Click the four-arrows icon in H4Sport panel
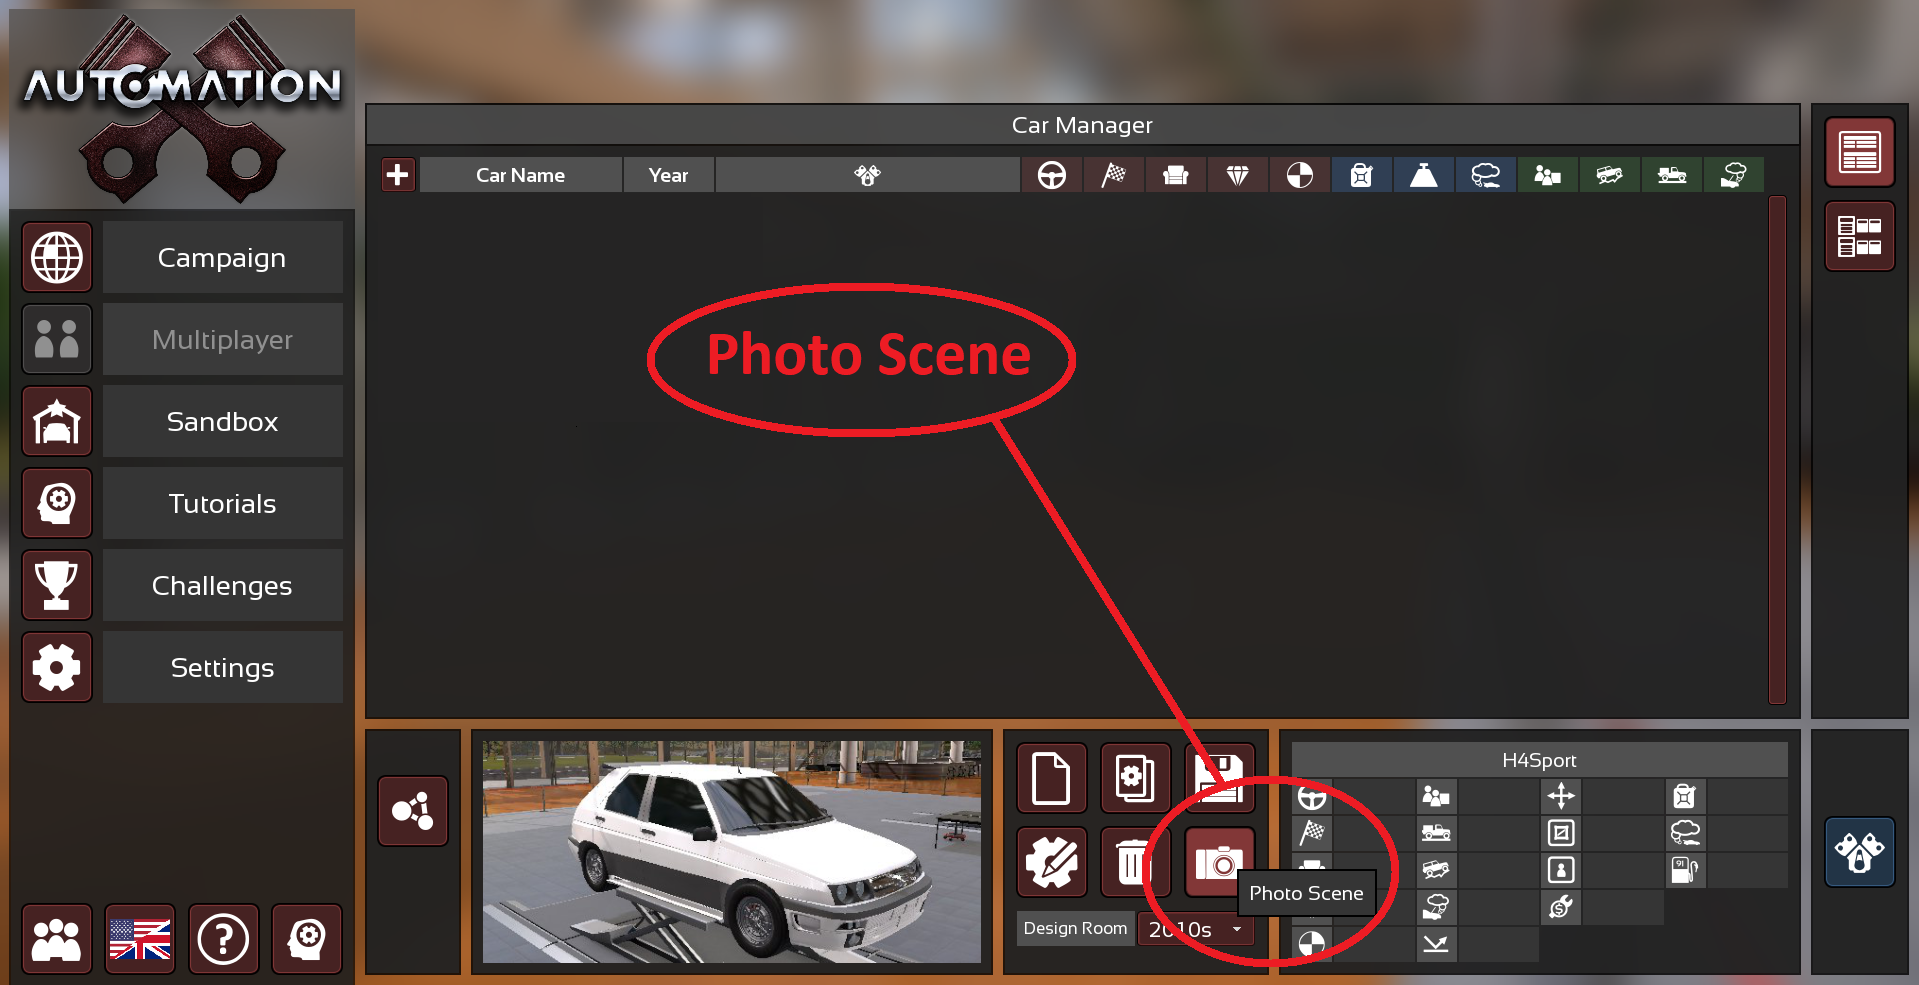 1561,796
